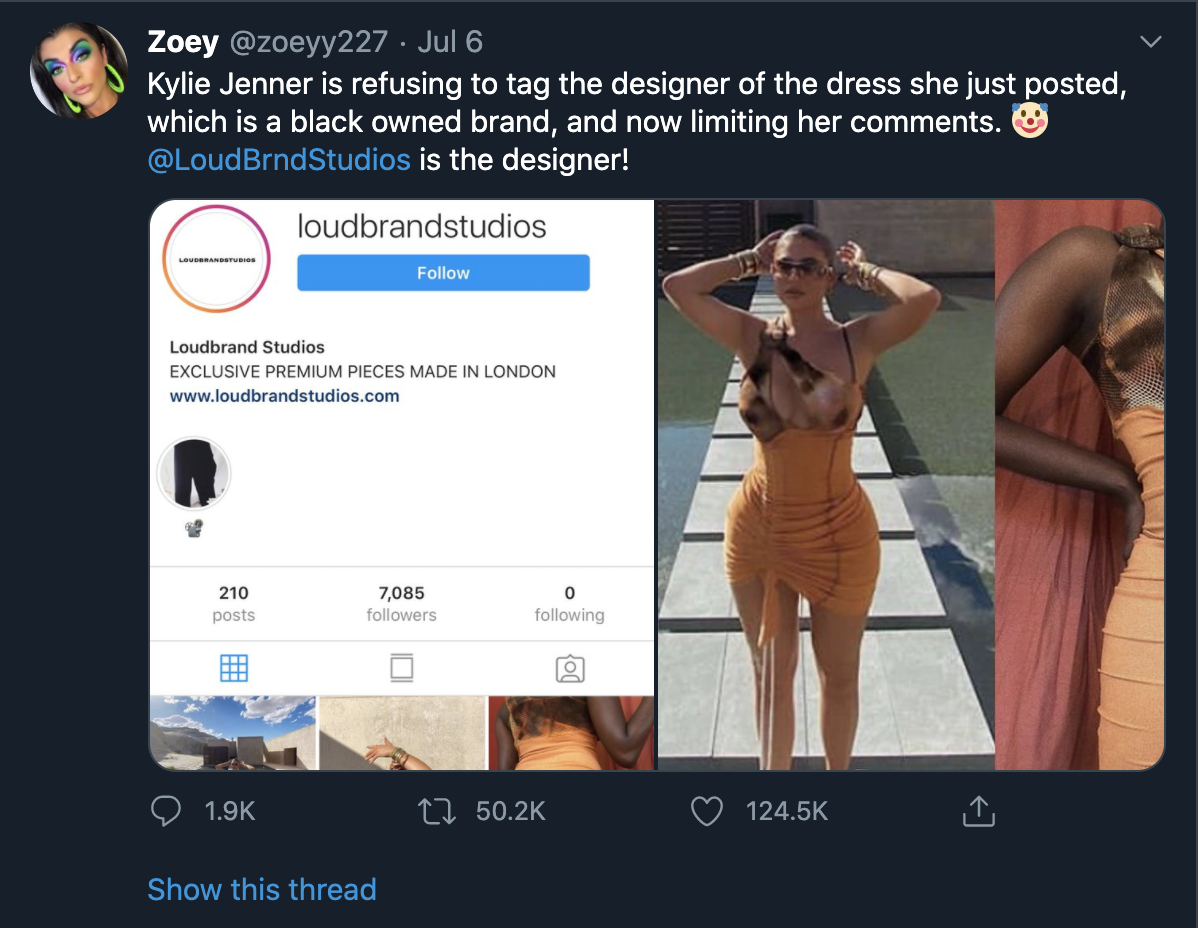Open the story highlight circle thumbnail
Screen dimensions: 1198x928
pyautogui.click(x=194, y=474)
